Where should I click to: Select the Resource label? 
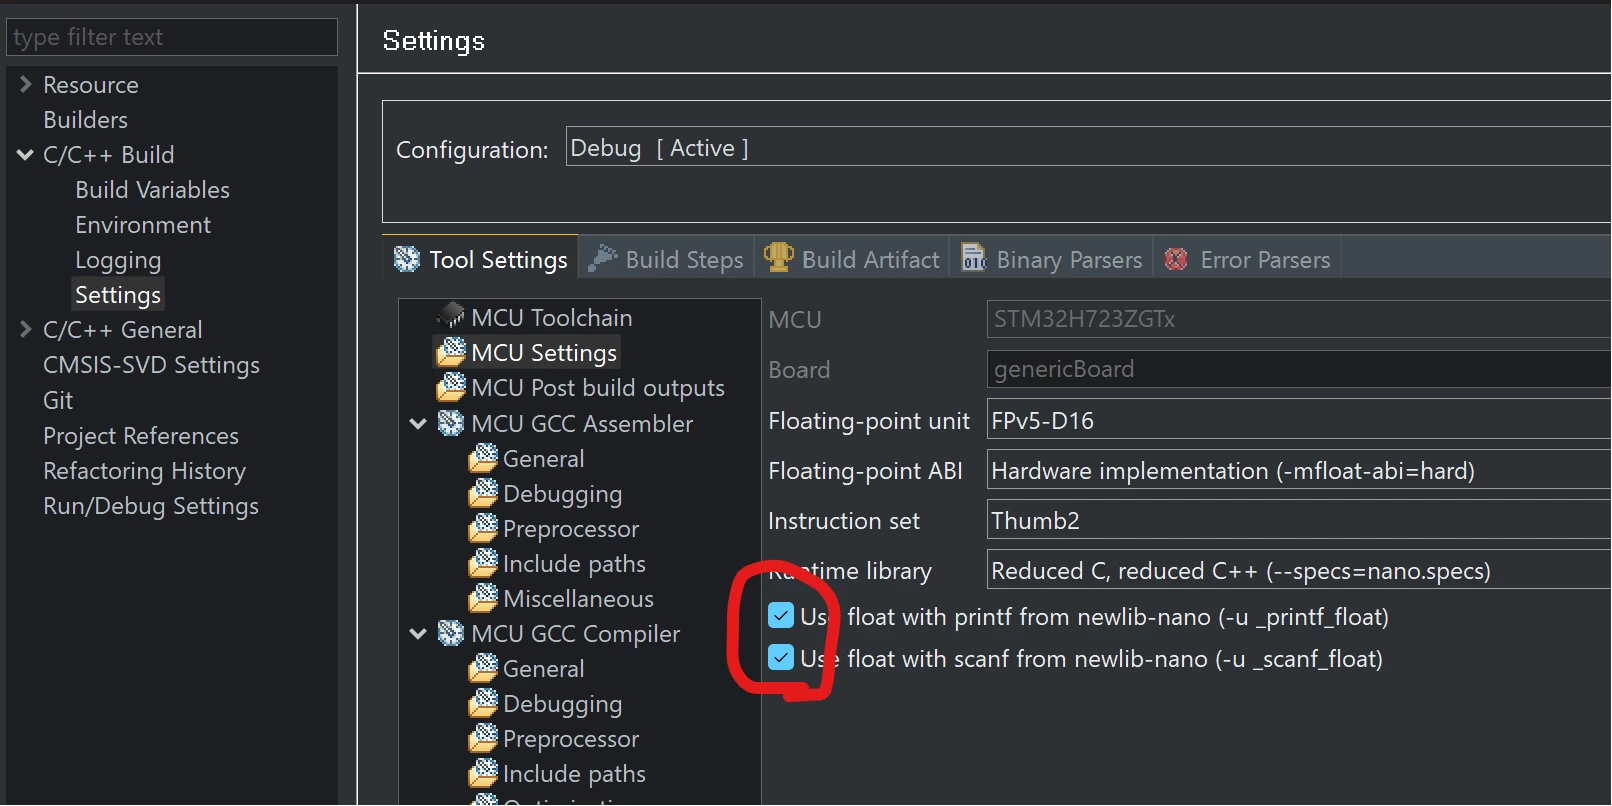click(90, 85)
